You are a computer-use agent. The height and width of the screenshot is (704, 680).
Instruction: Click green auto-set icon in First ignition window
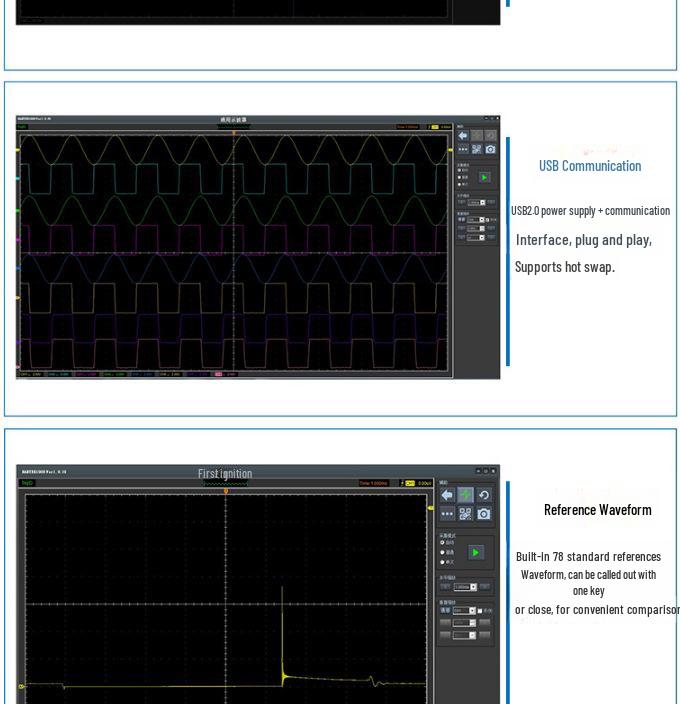[x=465, y=495]
